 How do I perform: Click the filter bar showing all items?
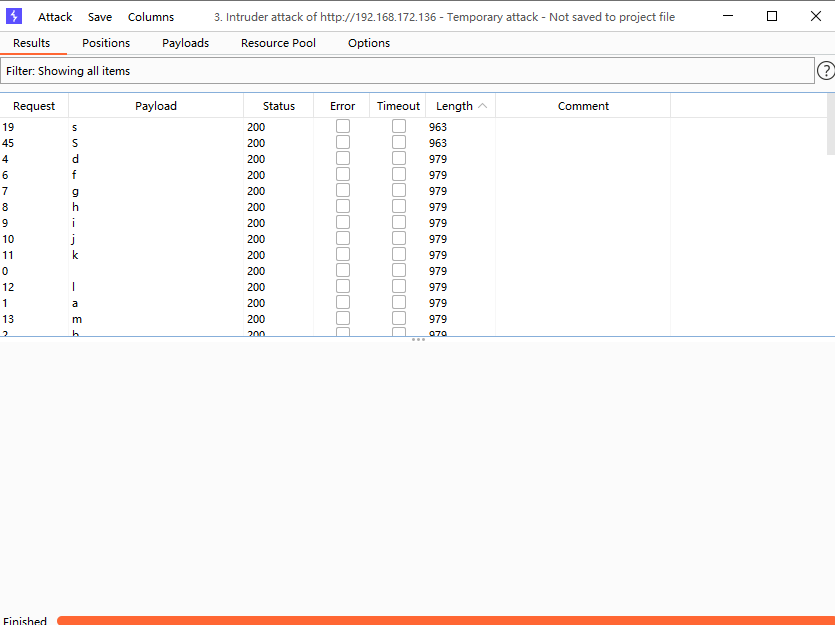(x=407, y=71)
